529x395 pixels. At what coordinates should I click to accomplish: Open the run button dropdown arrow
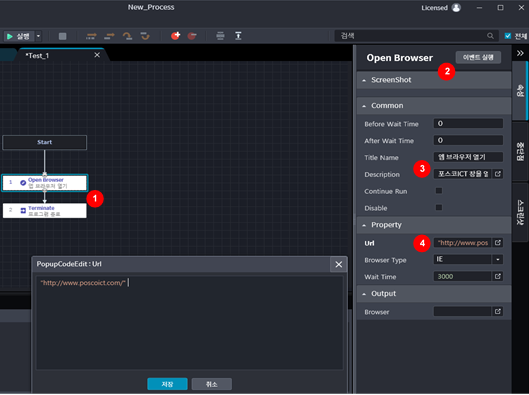[38, 36]
